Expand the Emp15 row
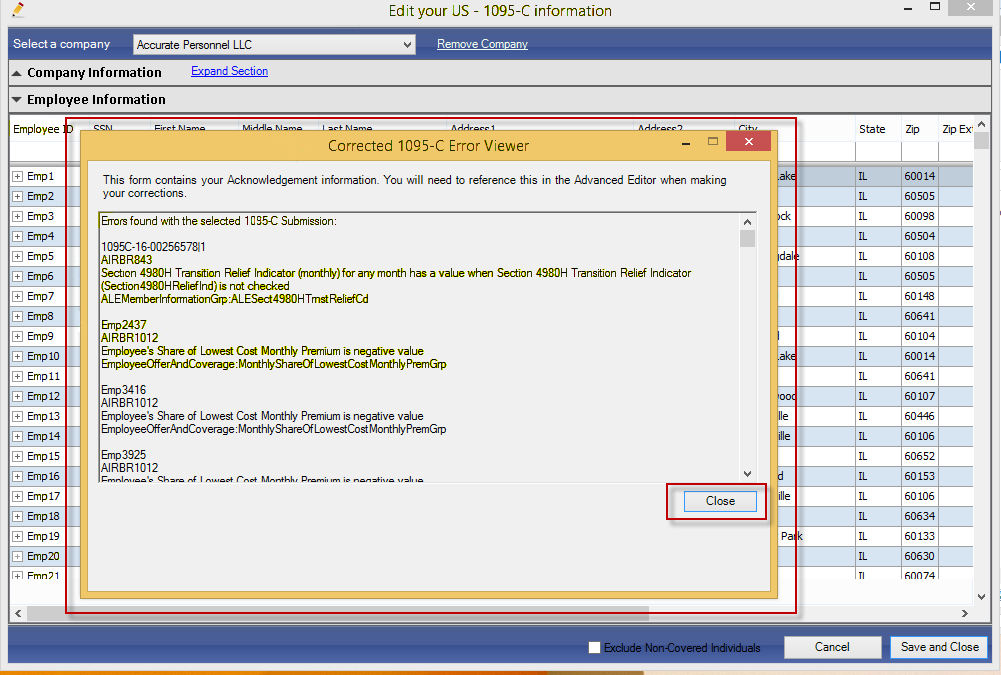Screen dimensions: 1001x675 pyautogui.click(x=18, y=457)
